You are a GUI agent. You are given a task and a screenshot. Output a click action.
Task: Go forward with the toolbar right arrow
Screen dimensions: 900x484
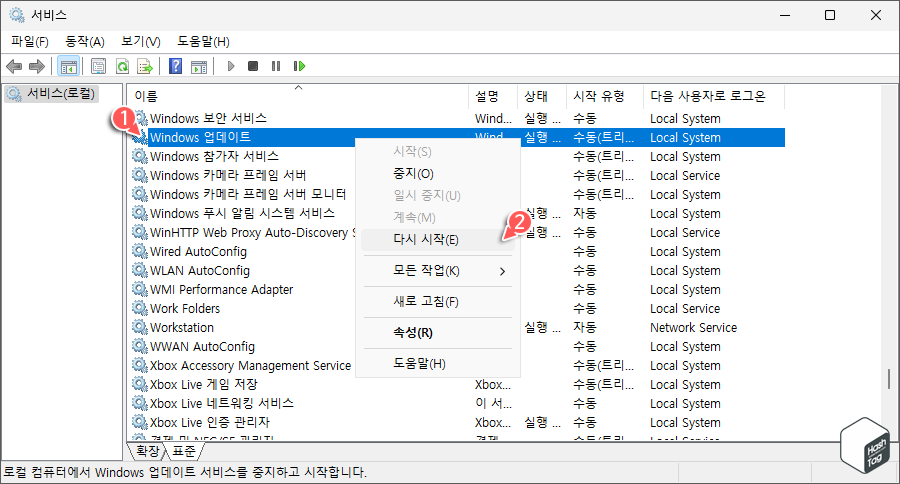[x=37, y=67]
